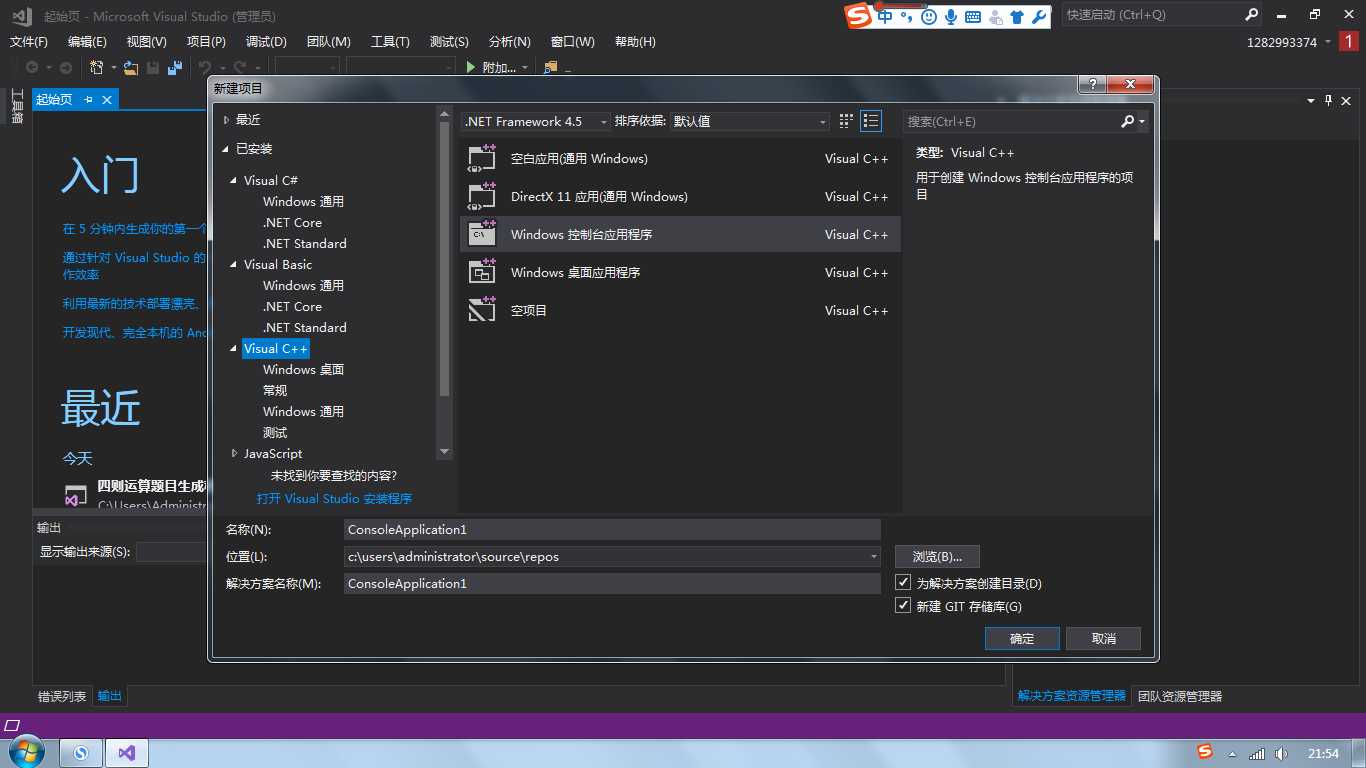Open the 视图(V) menu
The height and width of the screenshot is (768, 1366).
click(x=146, y=42)
